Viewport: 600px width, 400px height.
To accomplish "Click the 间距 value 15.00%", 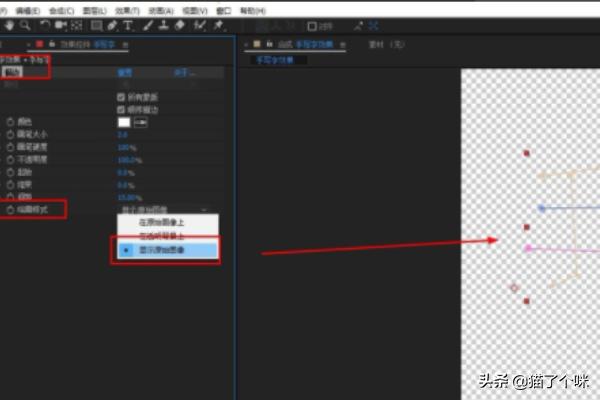I will 129,198.
